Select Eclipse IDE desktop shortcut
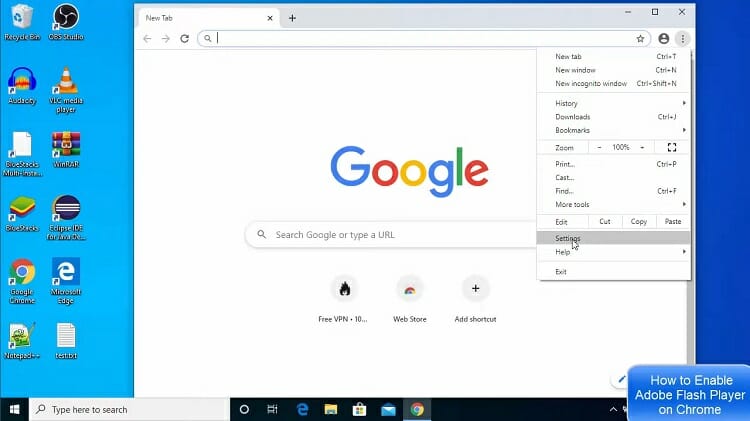The height and width of the screenshot is (421, 750). [66, 218]
